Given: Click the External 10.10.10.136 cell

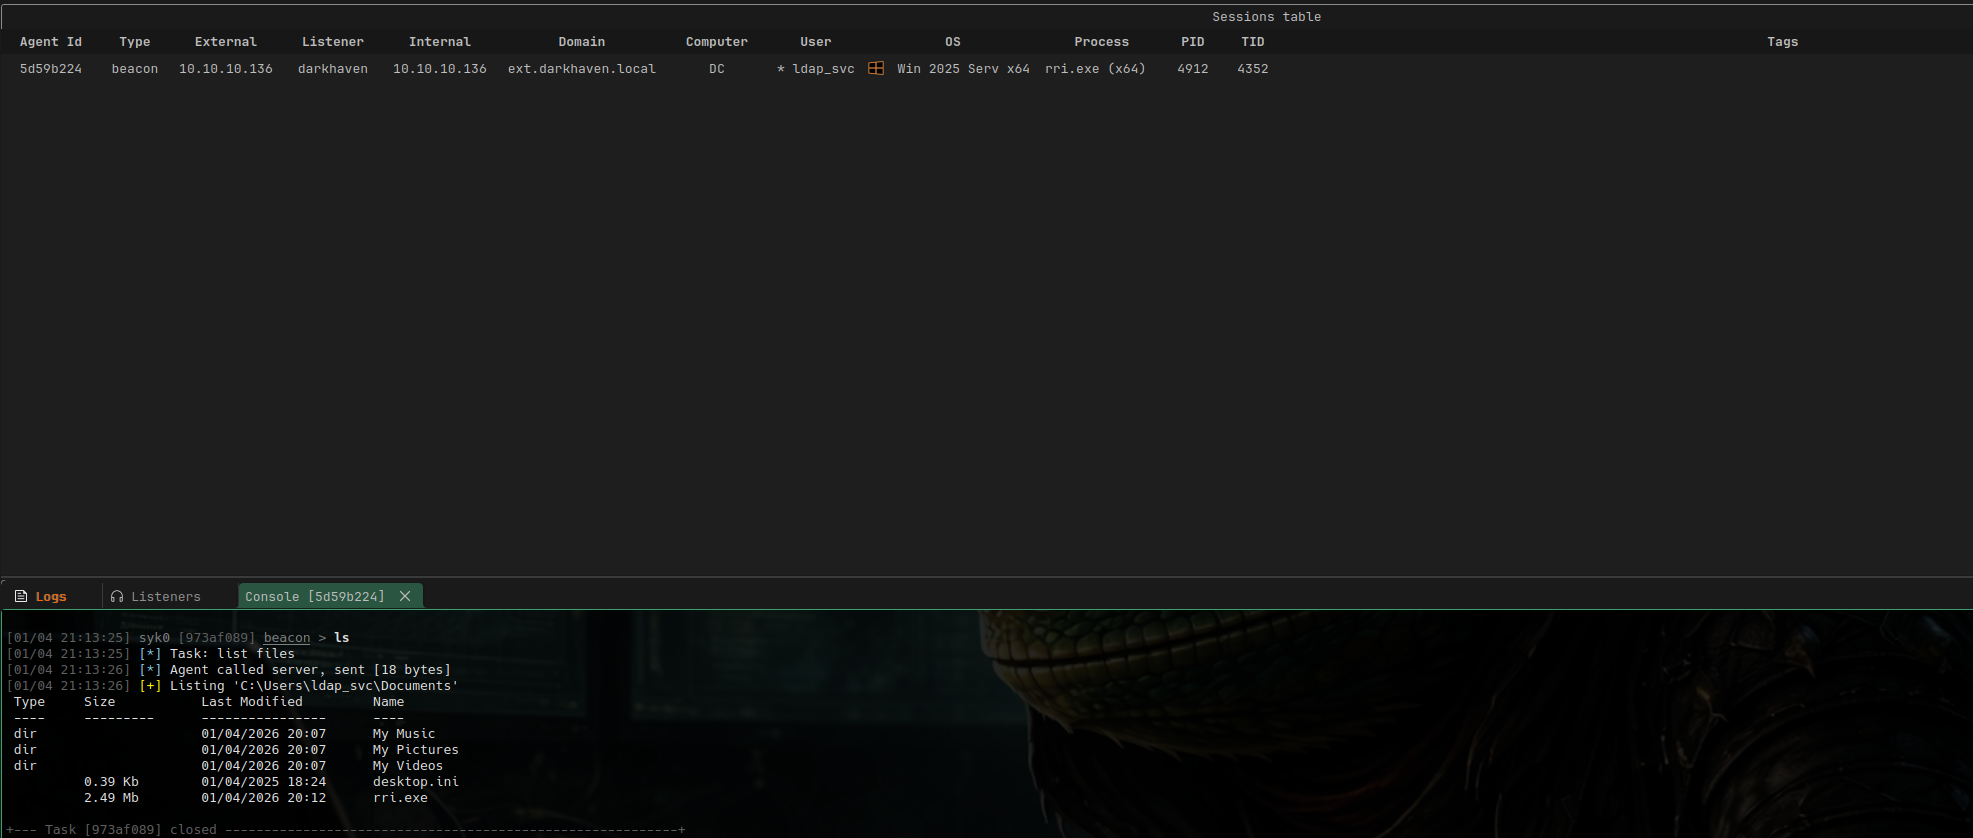Looking at the screenshot, I should point(226,69).
